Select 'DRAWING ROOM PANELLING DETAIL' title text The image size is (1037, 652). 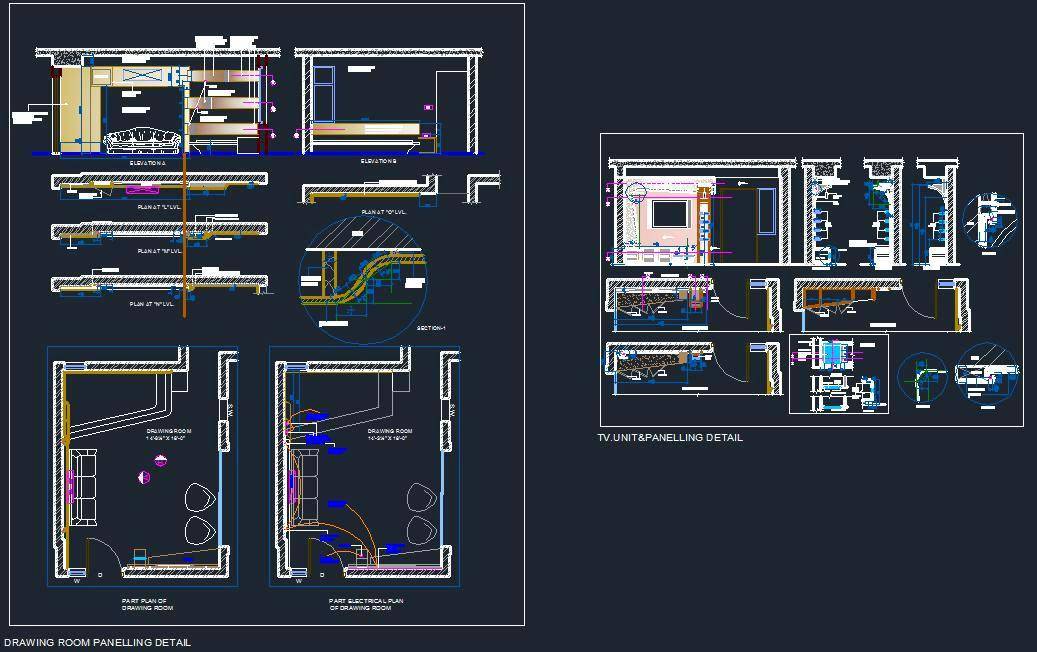coord(97,642)
